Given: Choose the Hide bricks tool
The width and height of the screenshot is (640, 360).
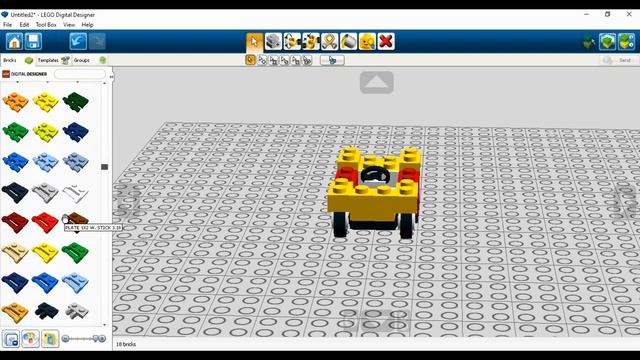Looking at the screenshot, I should point(367,42).
